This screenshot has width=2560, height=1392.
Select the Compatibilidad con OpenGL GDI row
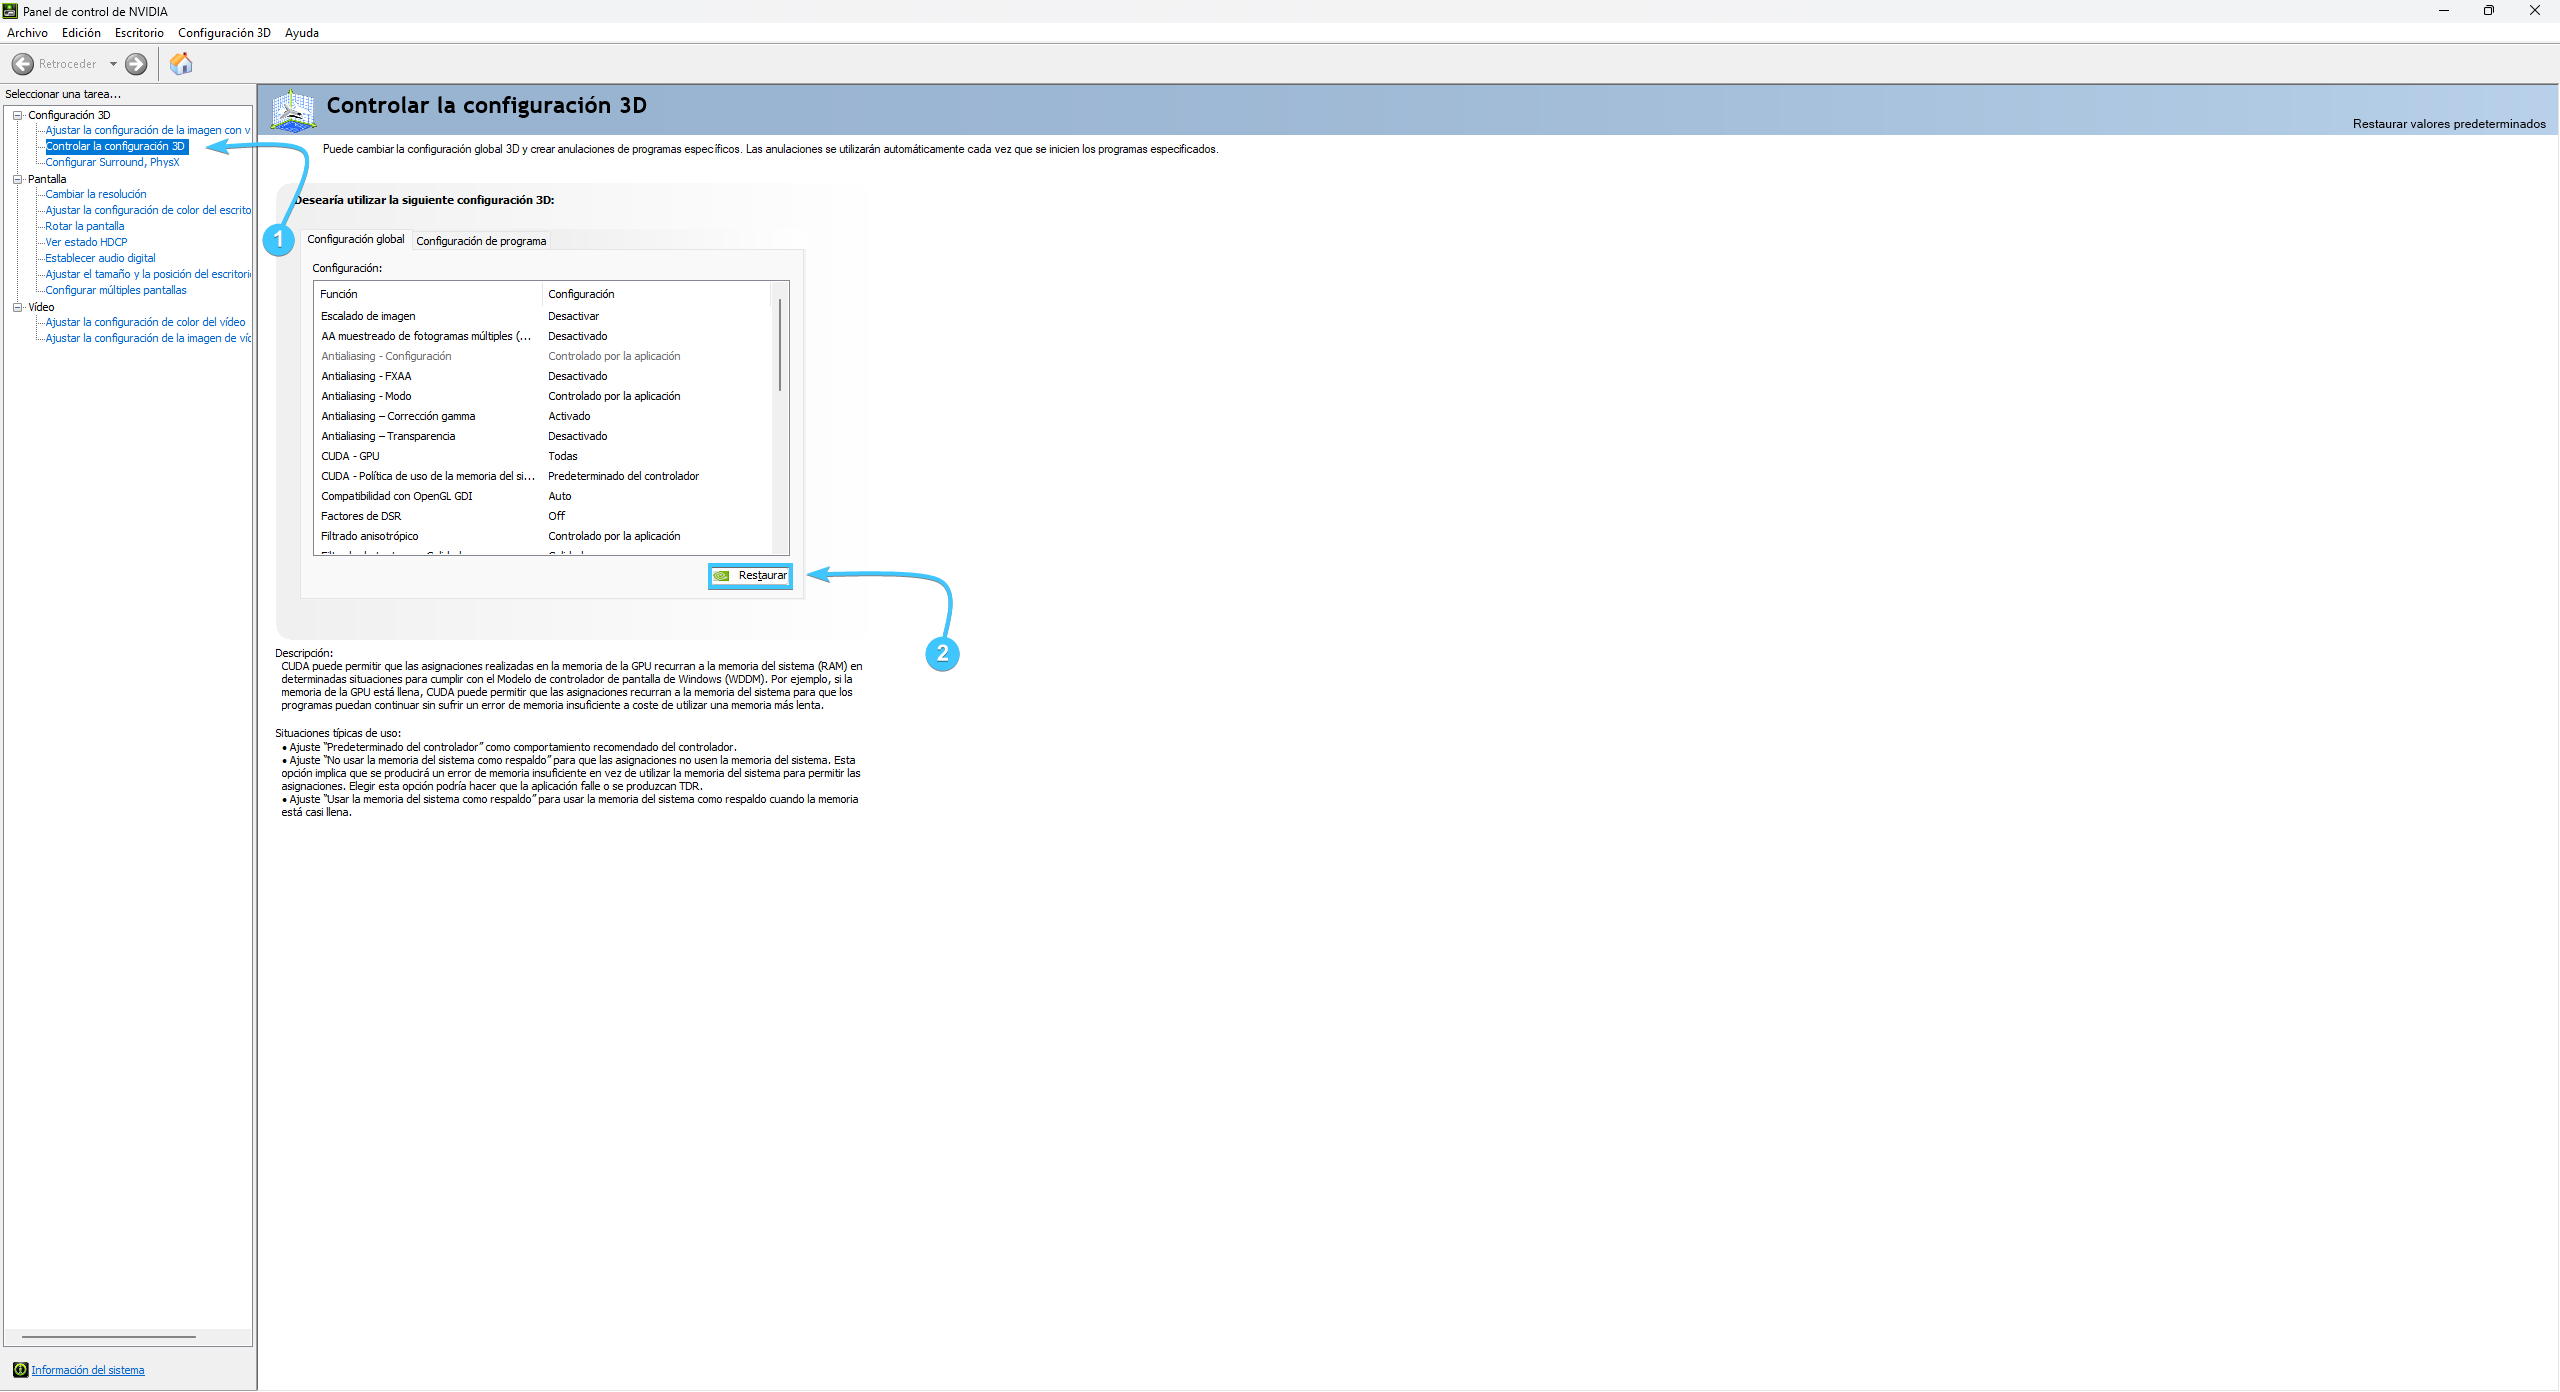point(545,496)
